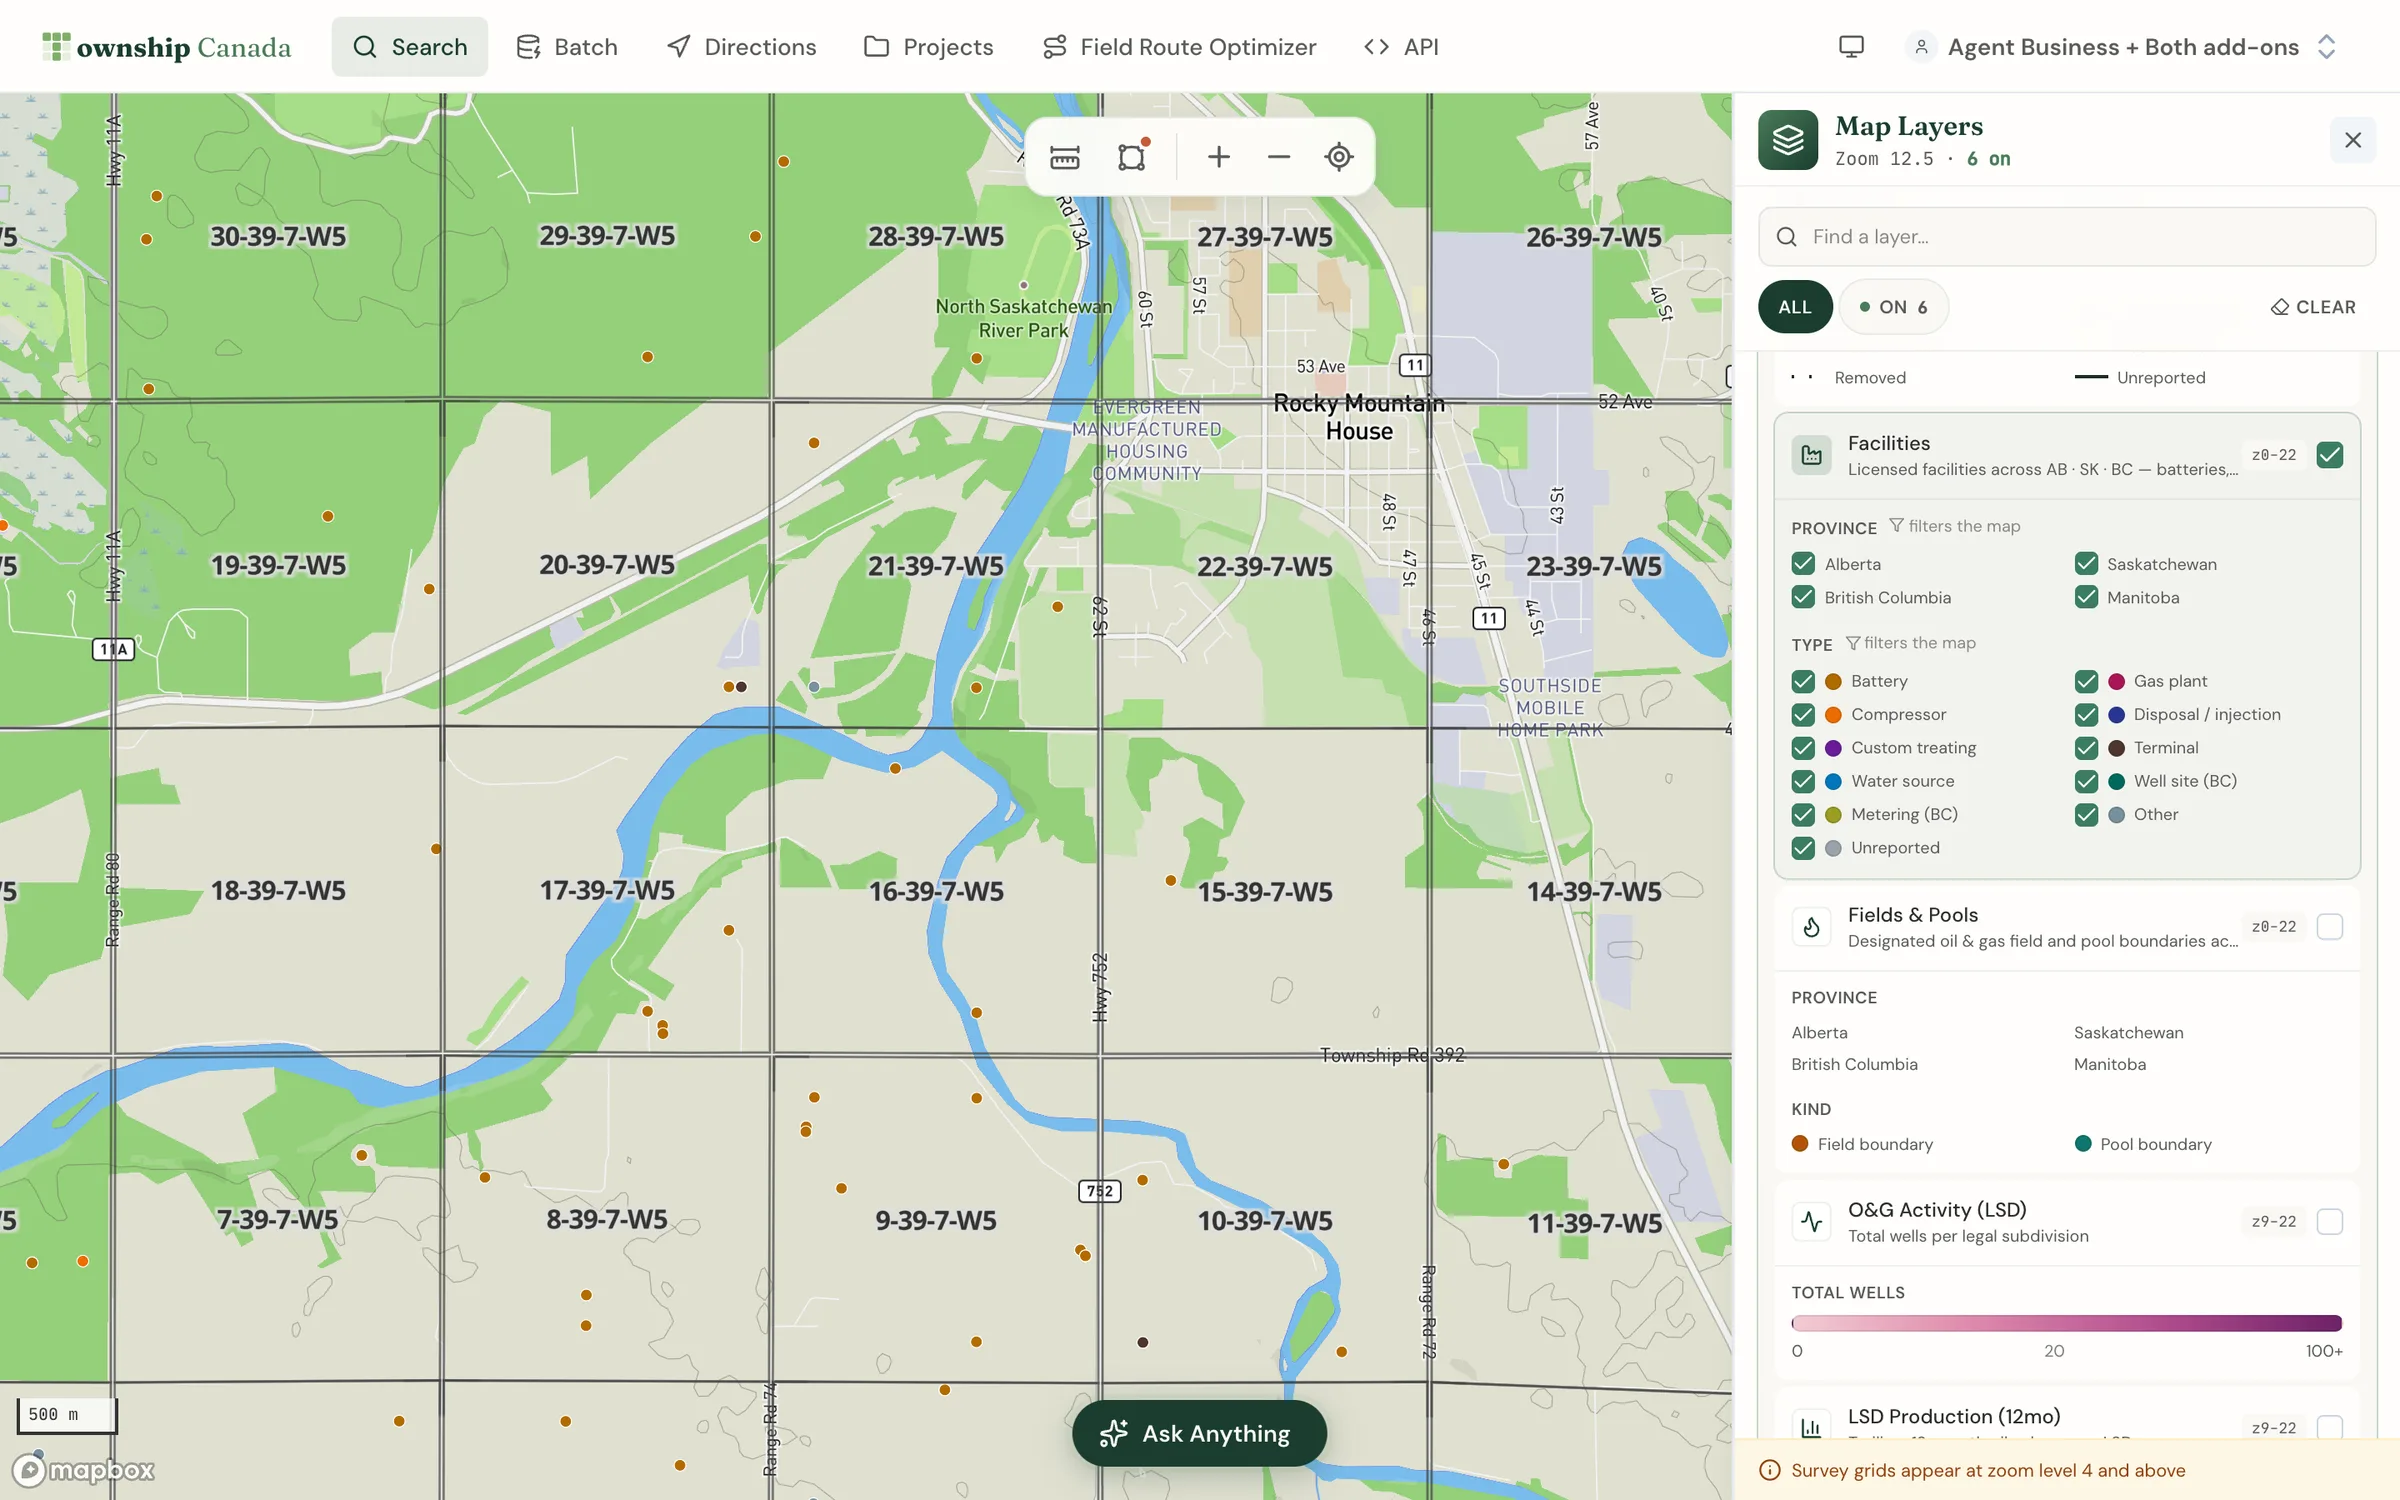Enable the Fields & Pools layer
This screenshot has width=2400, height=1500.
click(x=2330, y=927)
